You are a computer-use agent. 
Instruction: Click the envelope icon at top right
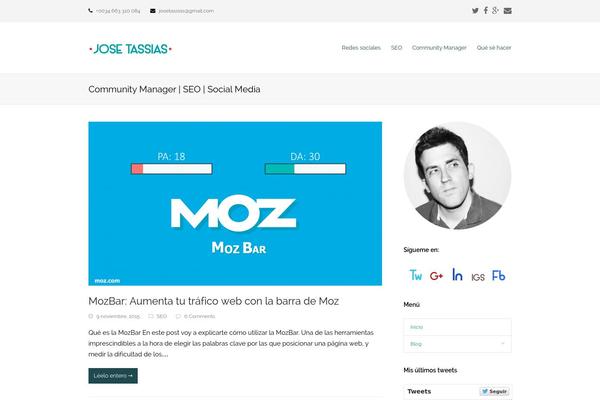pos(507,11)
